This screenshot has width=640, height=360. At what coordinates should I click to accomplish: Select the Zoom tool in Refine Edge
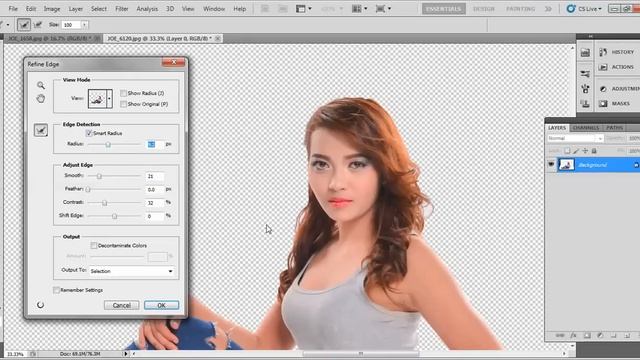tap(41, 85)
